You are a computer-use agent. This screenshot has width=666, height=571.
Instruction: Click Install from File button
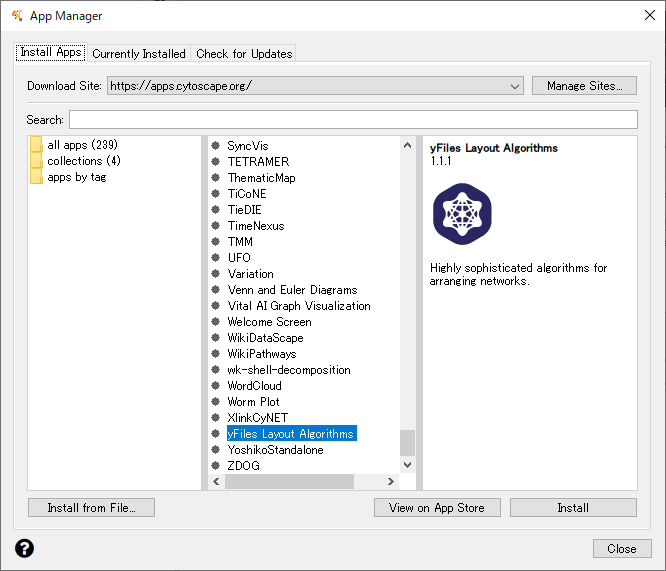point(91,508)
